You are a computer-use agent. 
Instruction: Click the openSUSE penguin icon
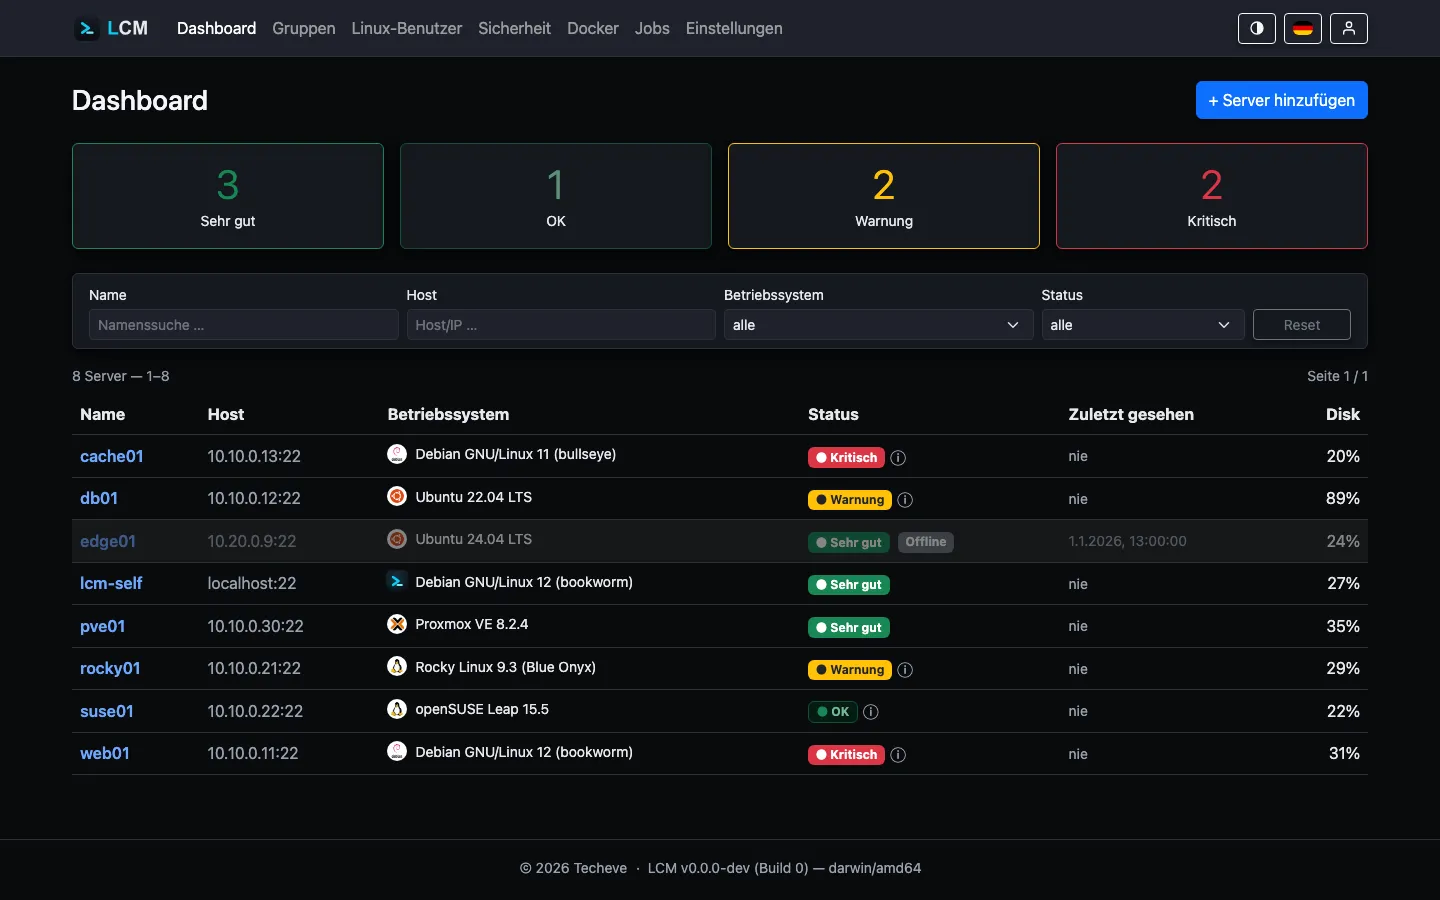[397, 709]
